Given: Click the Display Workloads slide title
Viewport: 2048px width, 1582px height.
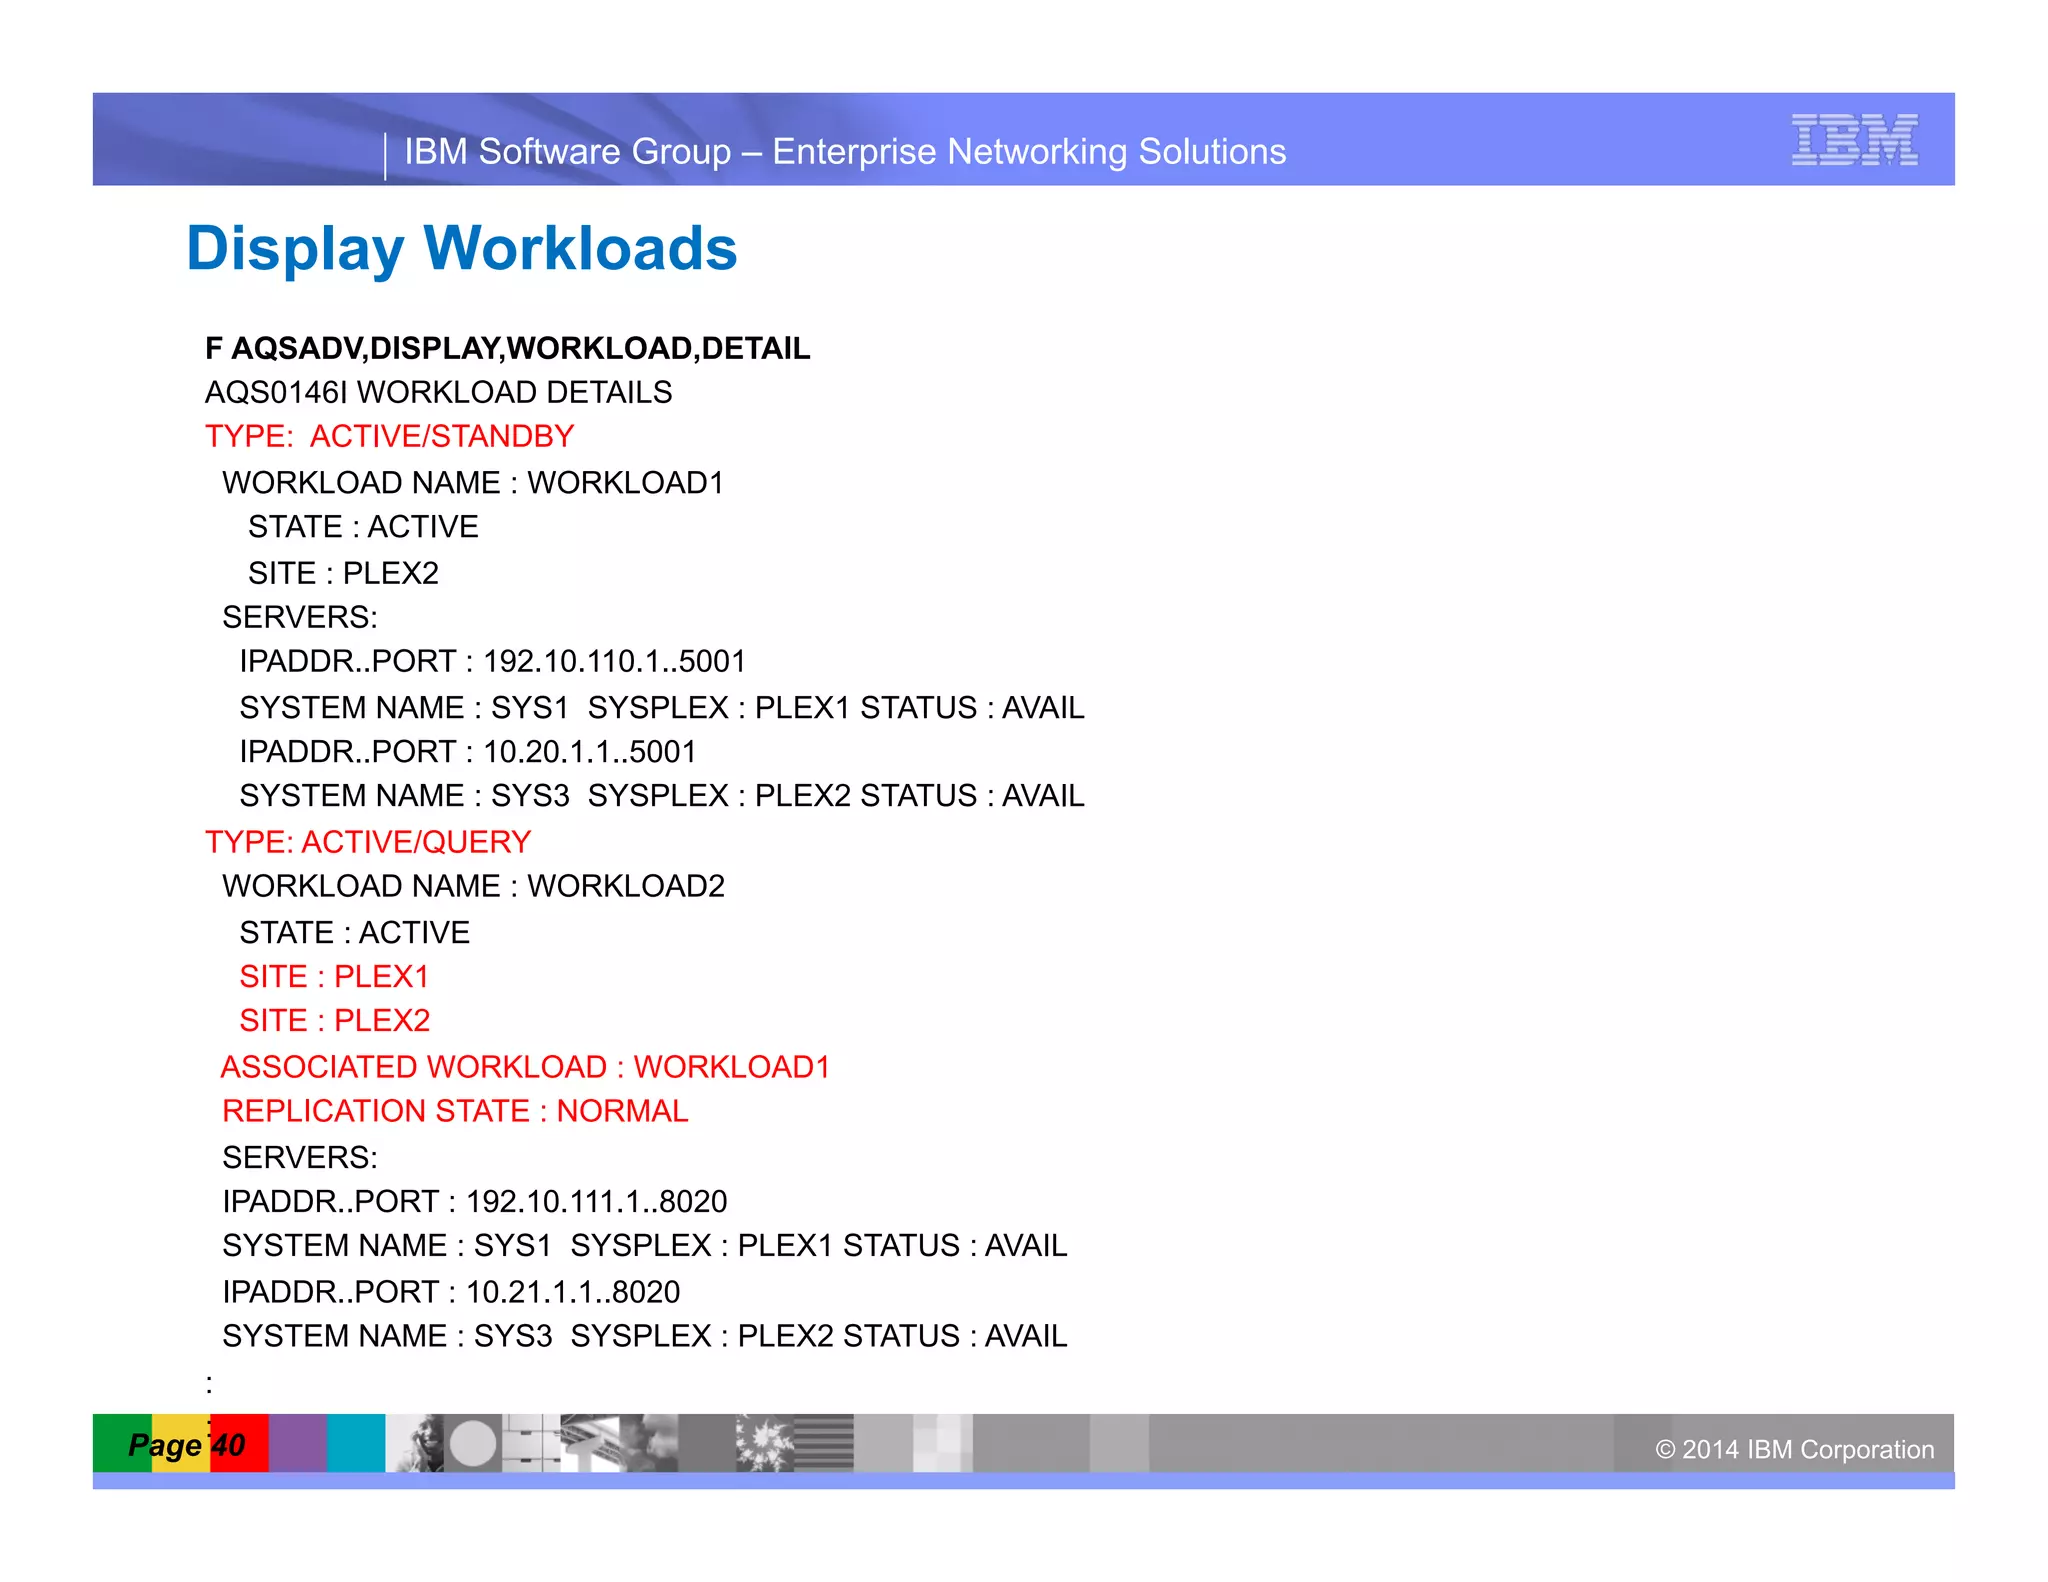Looking at the screenshot, I should click(461, 248).
